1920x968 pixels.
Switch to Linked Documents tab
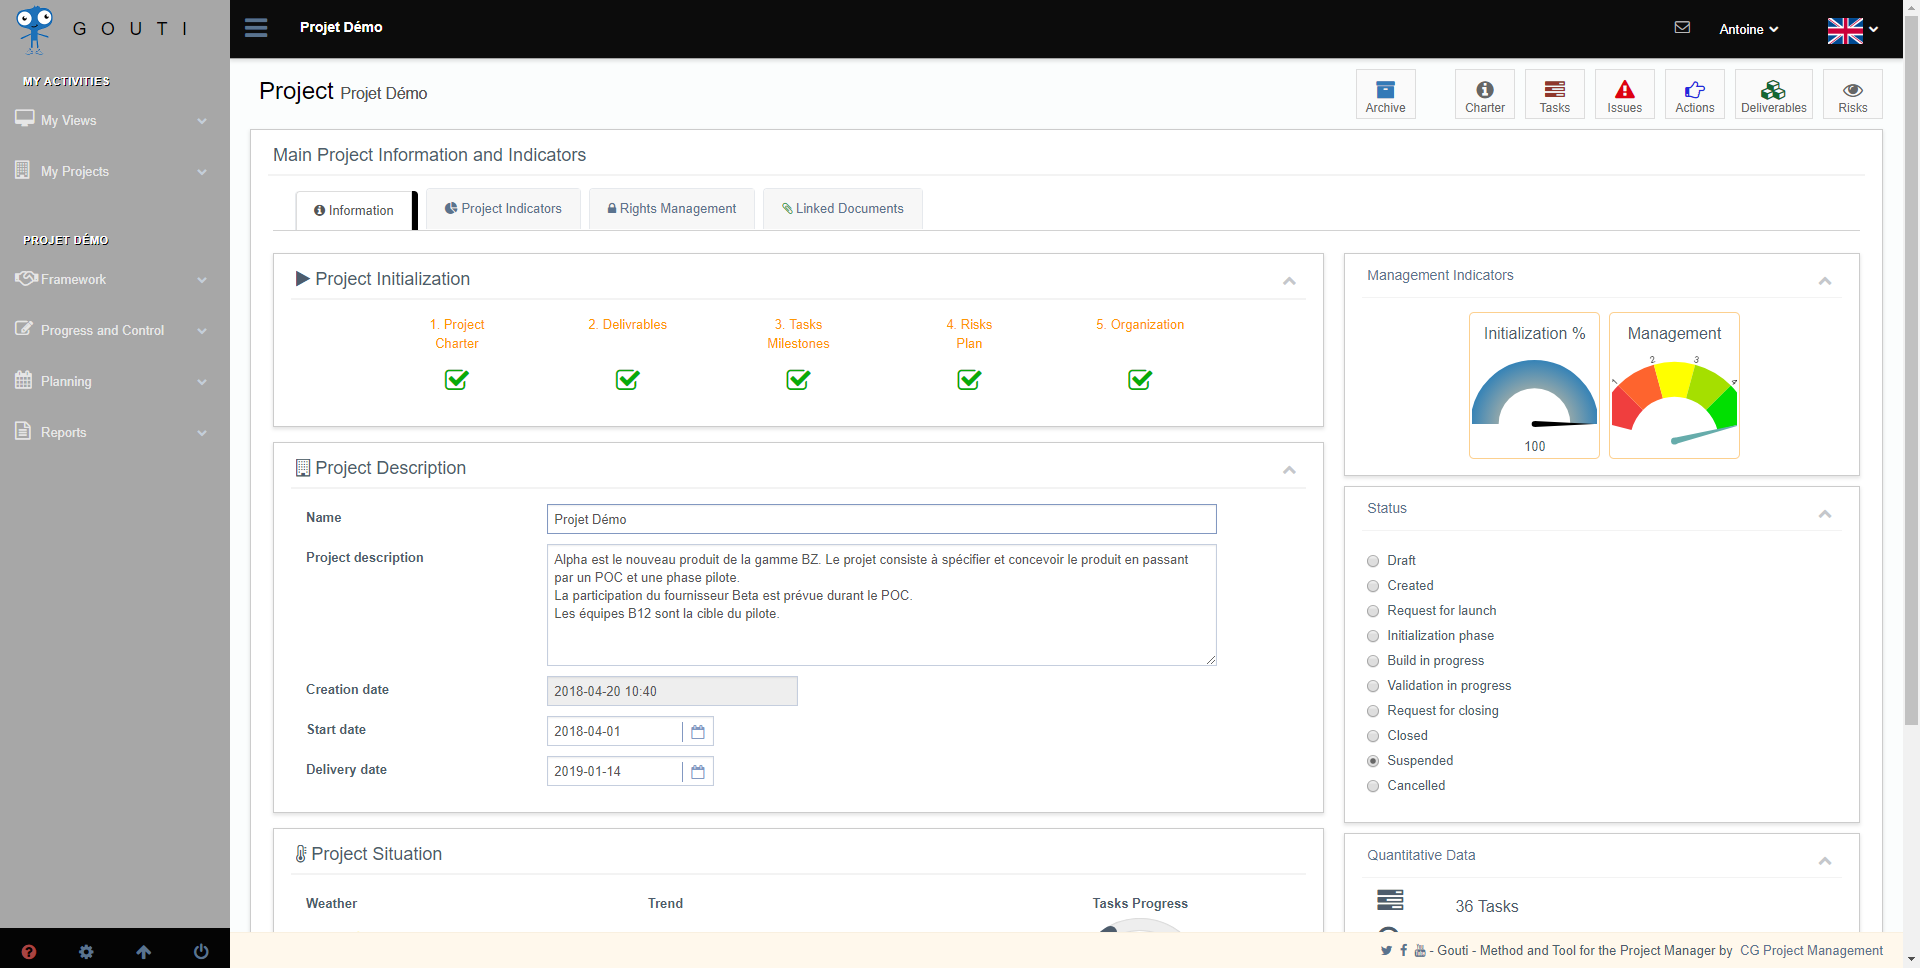[842, 209]
